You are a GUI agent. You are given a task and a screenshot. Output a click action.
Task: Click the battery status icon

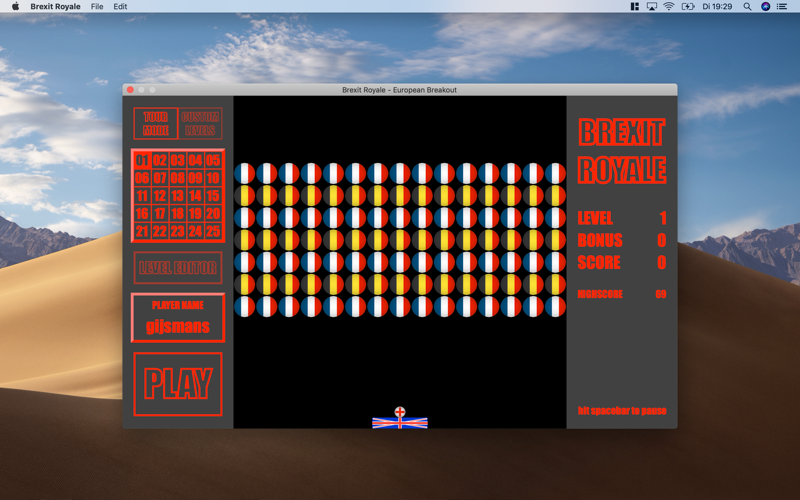click(x=688, y=6)
